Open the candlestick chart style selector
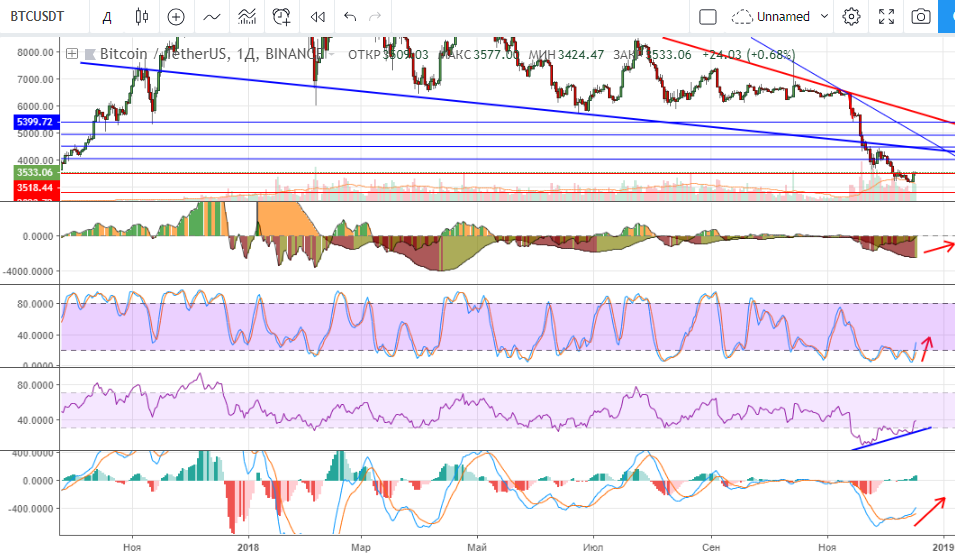 pos(141,16)
